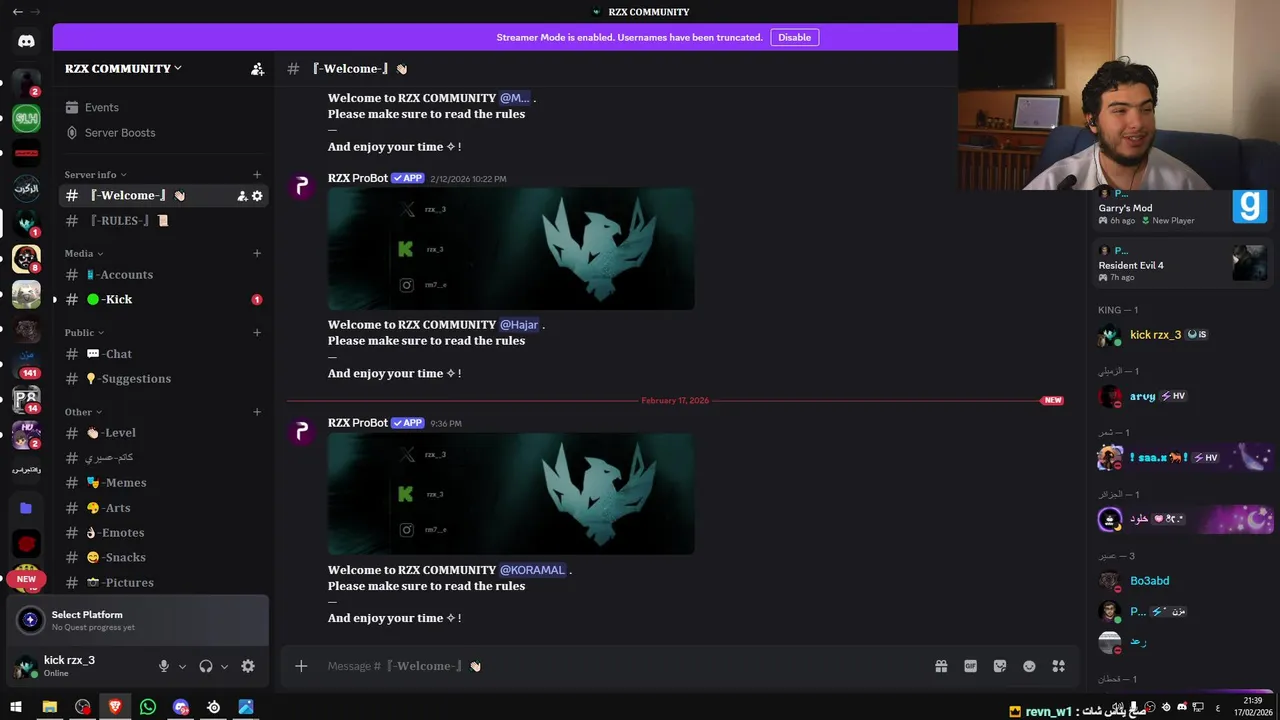Image resolution: width=1280 pixels, height=720 pixels.
Task: Add channel to Media category
Action: click(257, 254)
